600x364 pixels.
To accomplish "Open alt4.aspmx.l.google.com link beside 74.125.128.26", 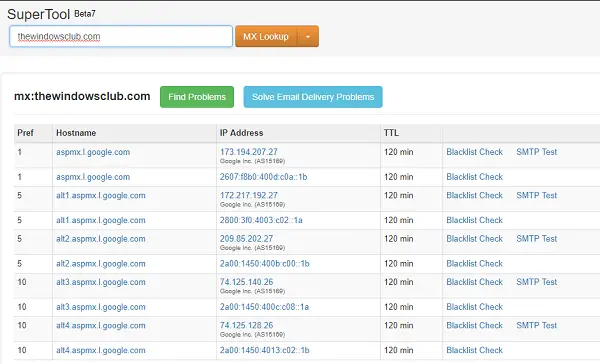I will pyautogui.click(x=101, y=325).
